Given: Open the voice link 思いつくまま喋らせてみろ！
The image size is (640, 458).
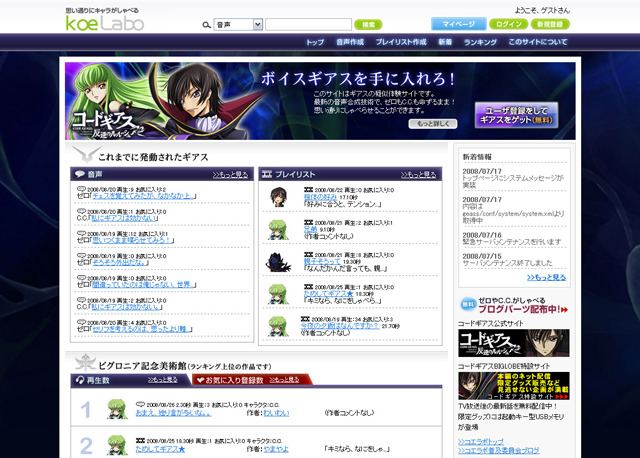Looking at the screenshot, I should click(x=131, y=240).
